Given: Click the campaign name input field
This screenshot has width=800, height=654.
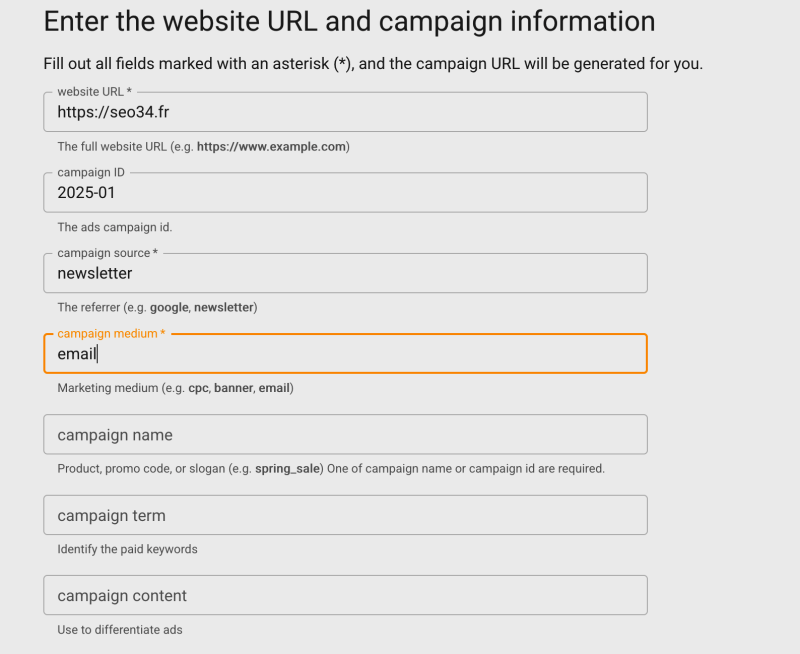Looking at the screenshot, I should point(344,434).
